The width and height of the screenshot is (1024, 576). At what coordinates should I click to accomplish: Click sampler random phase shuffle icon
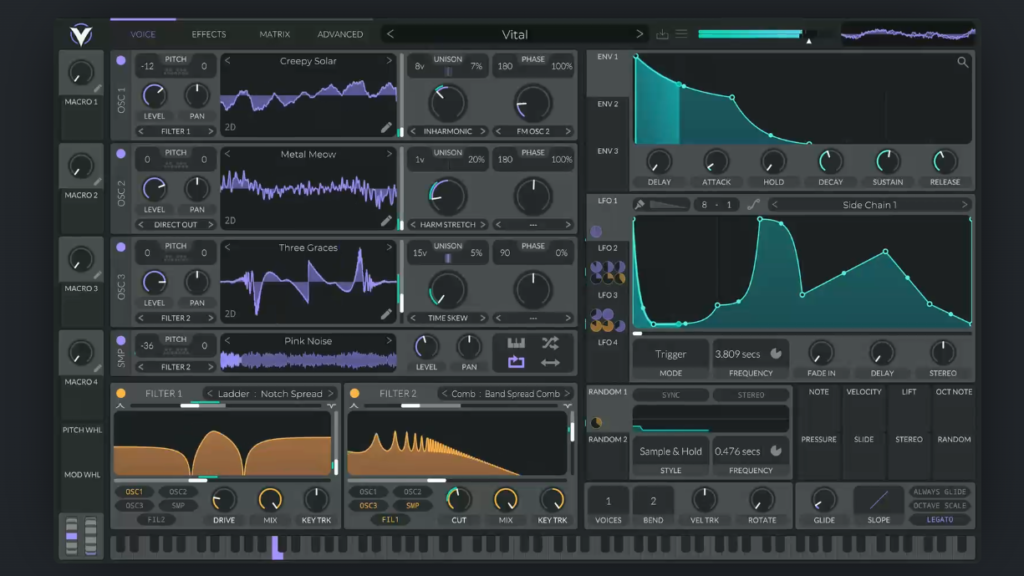click(551, 342)
